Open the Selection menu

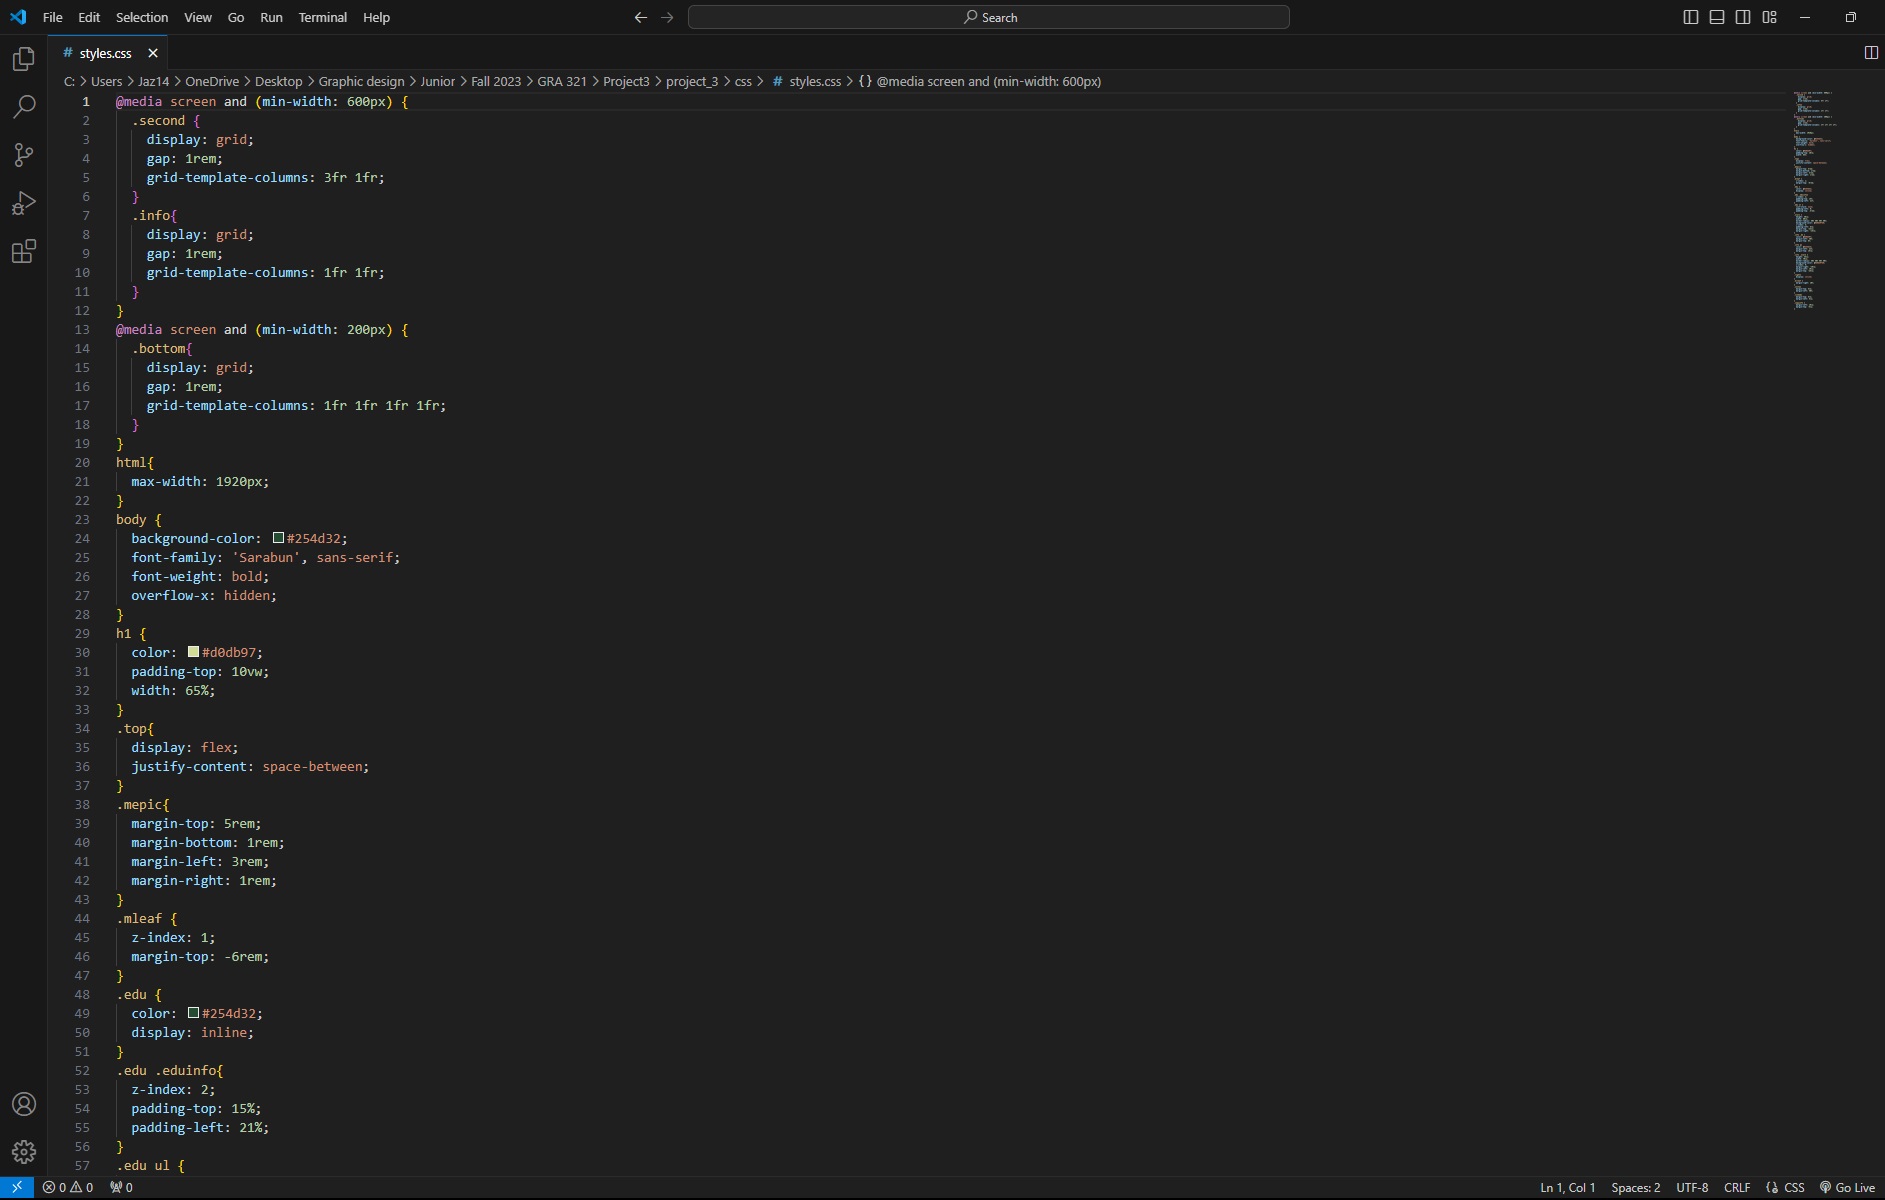pos(141,17)
